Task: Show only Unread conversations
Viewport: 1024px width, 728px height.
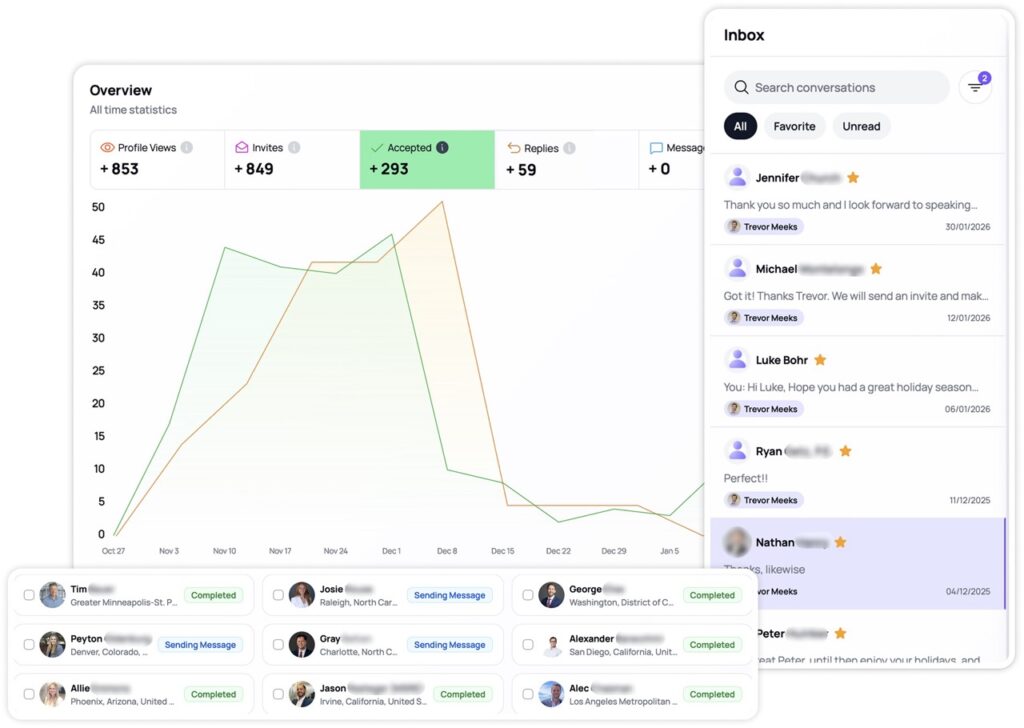Action: tap(861, 126)
